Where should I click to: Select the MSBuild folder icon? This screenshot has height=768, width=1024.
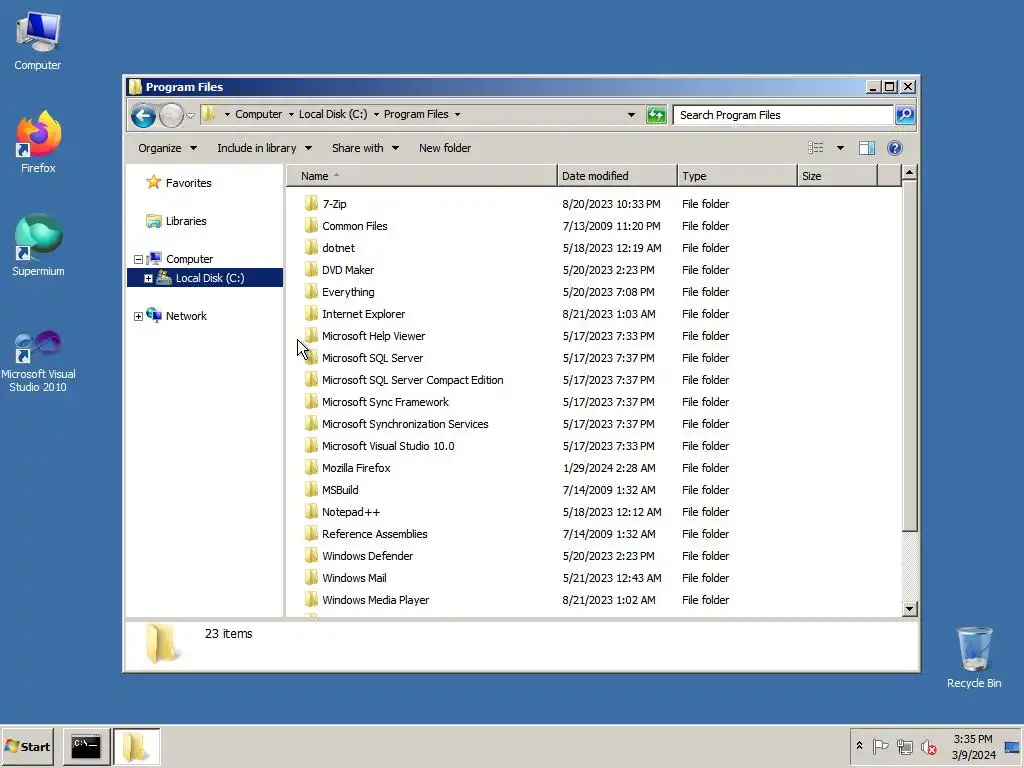(x=311, y=490)
